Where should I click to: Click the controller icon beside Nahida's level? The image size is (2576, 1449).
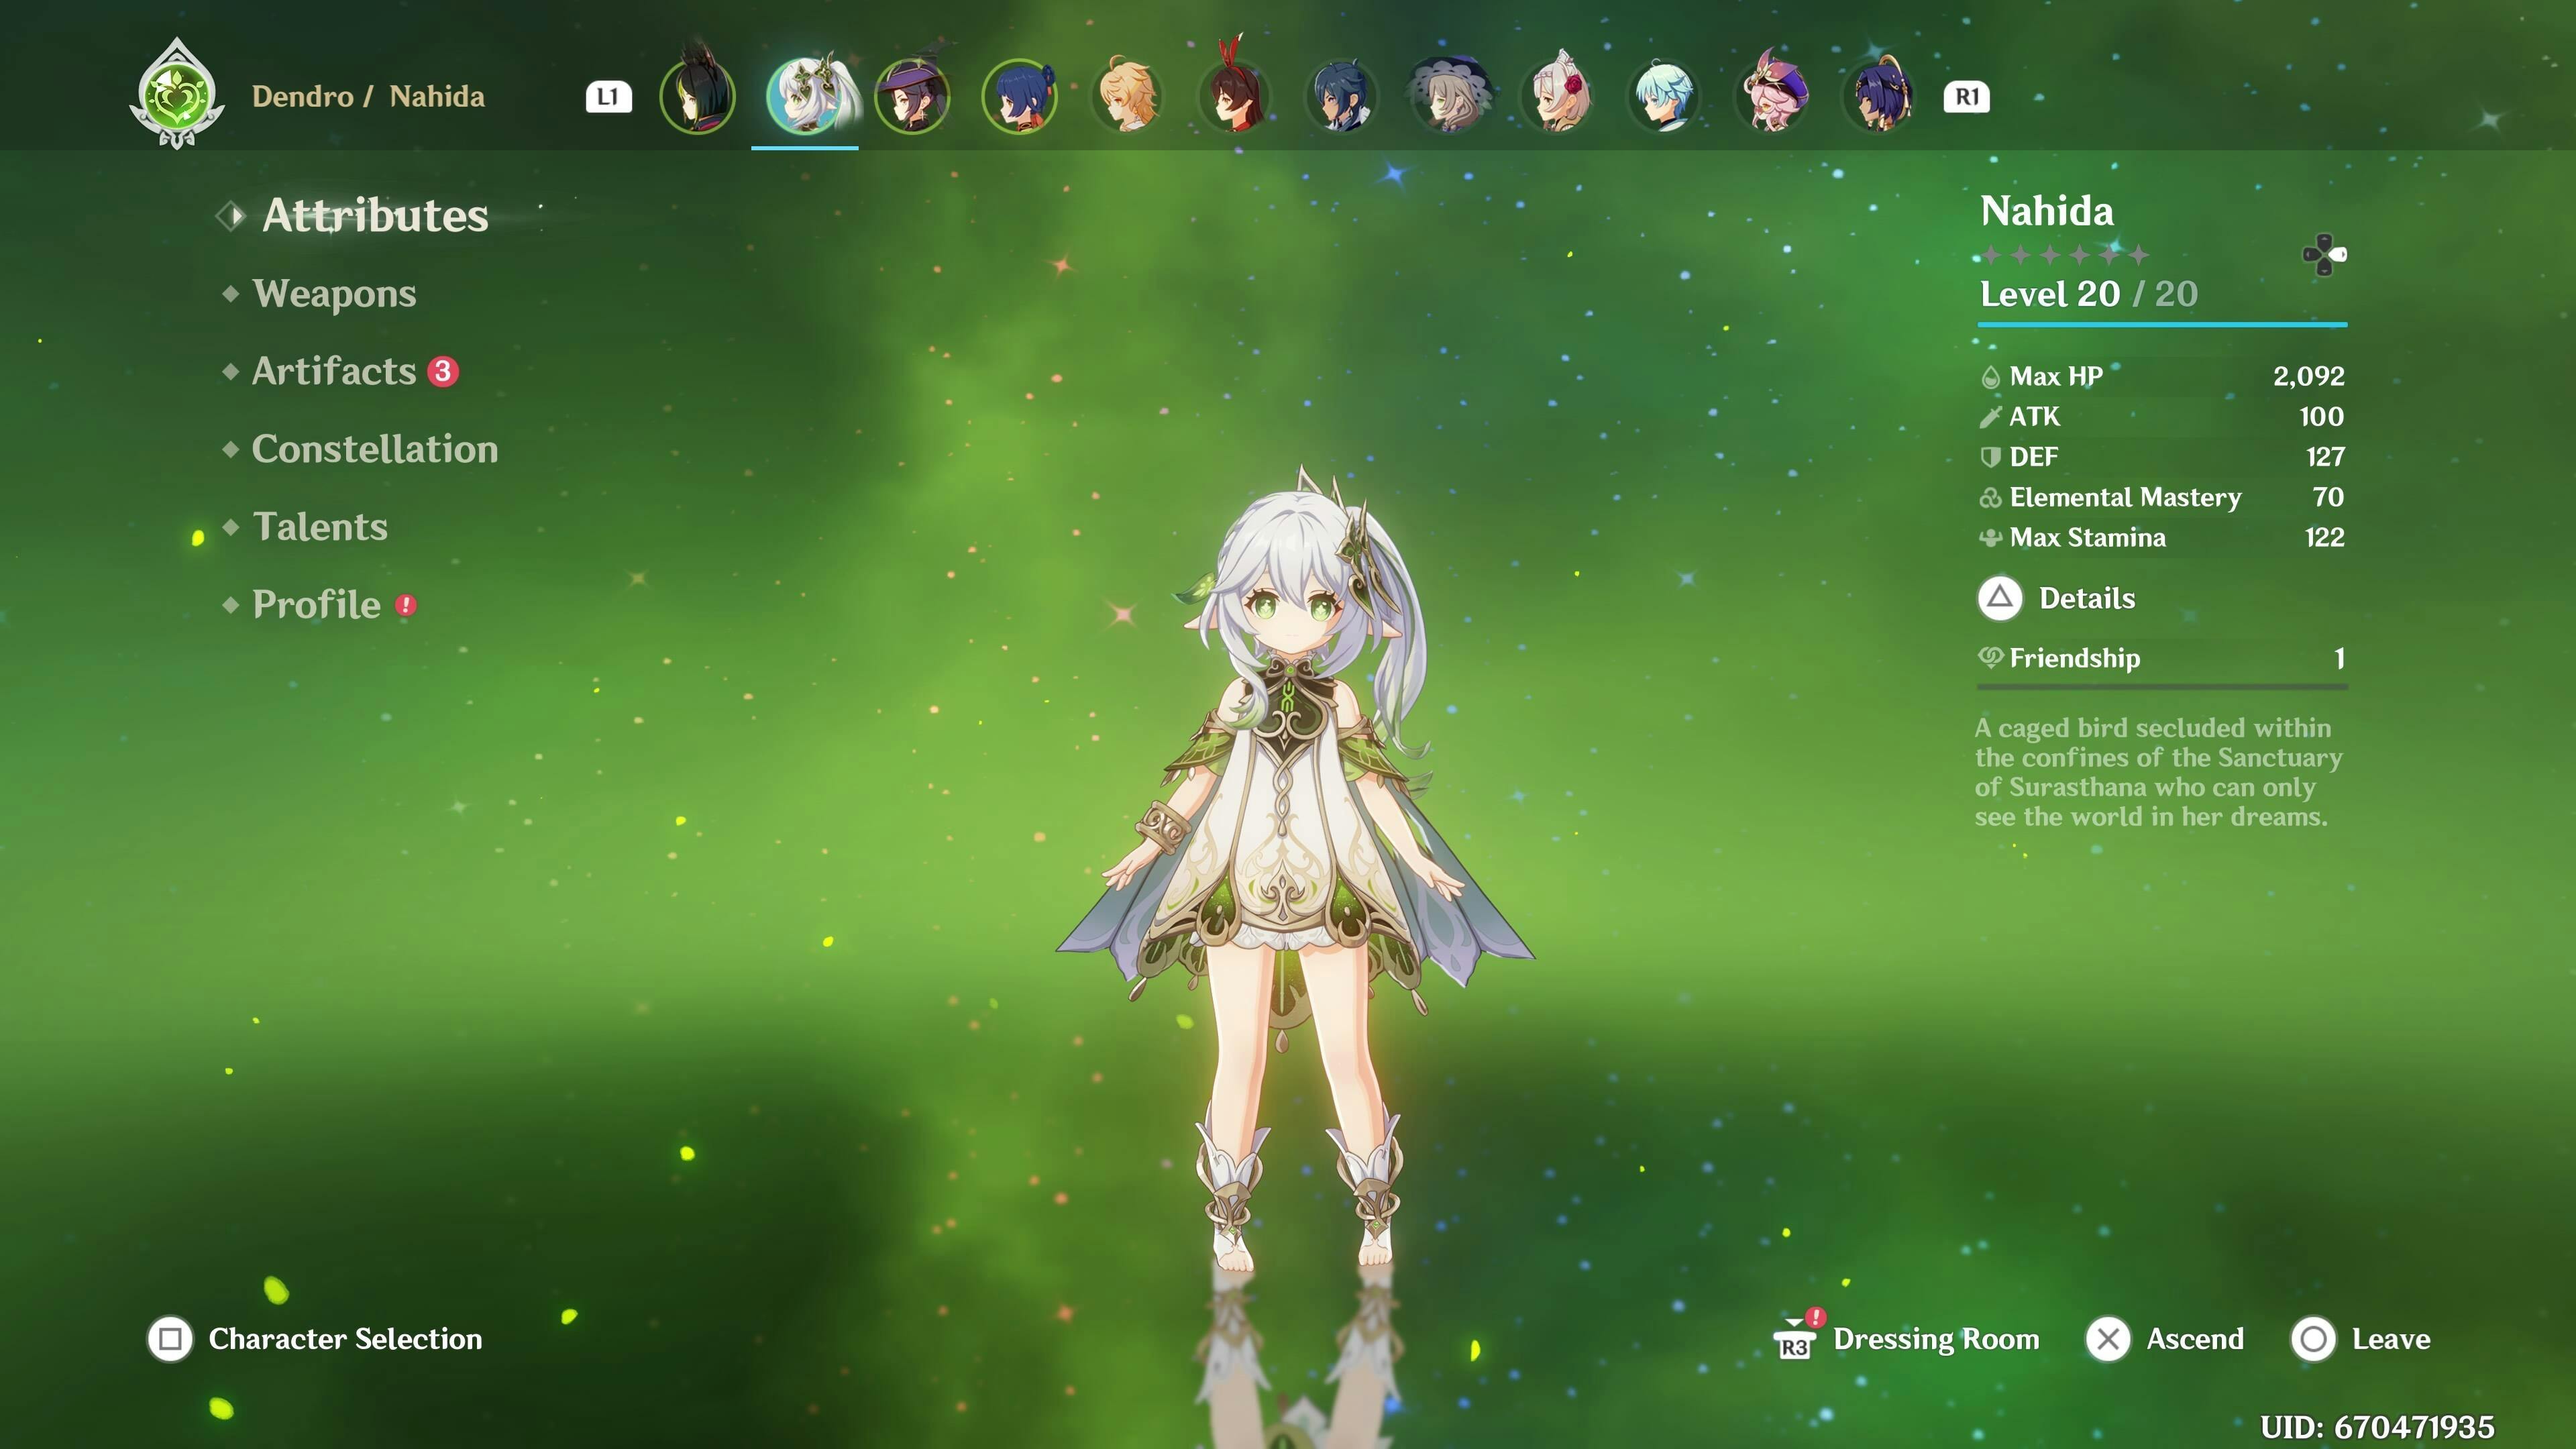(x=2324, y=254)
